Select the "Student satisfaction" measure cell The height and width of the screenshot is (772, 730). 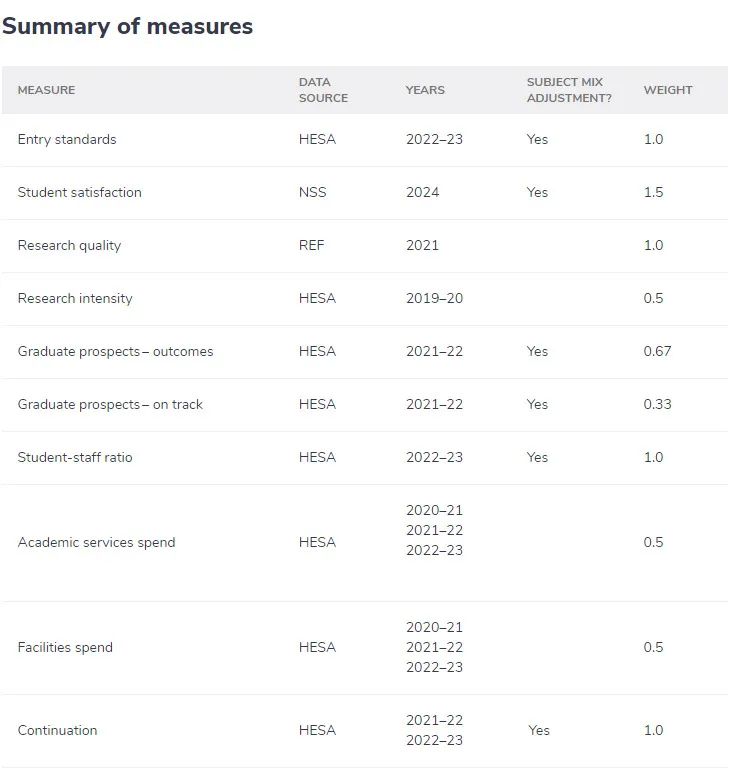[x=80, y=193]
